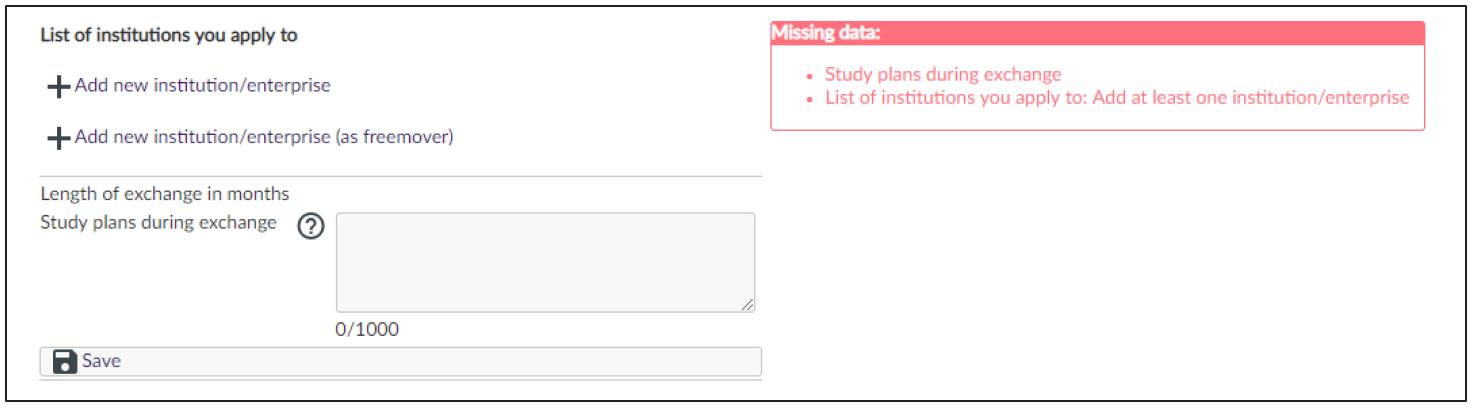Click the "Length of exchange in months" label
Screen dimensions: 1473x411
pyautogui.click(x=164, y=194)
